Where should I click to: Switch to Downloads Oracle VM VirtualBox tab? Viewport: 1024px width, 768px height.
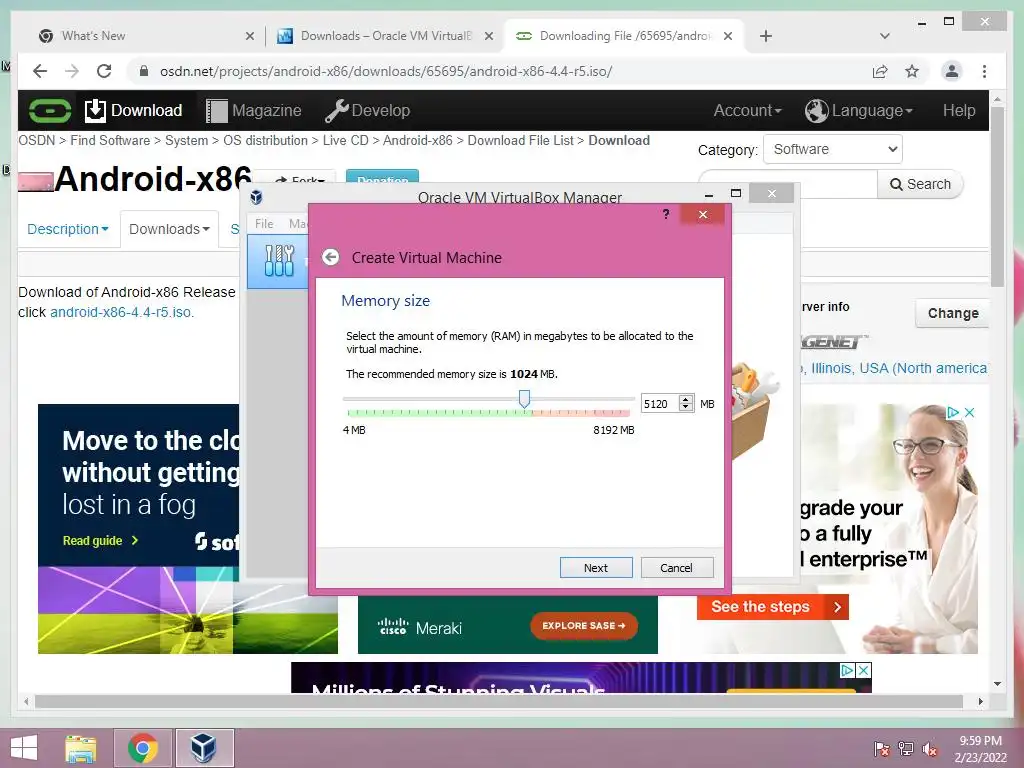[383, 36]
